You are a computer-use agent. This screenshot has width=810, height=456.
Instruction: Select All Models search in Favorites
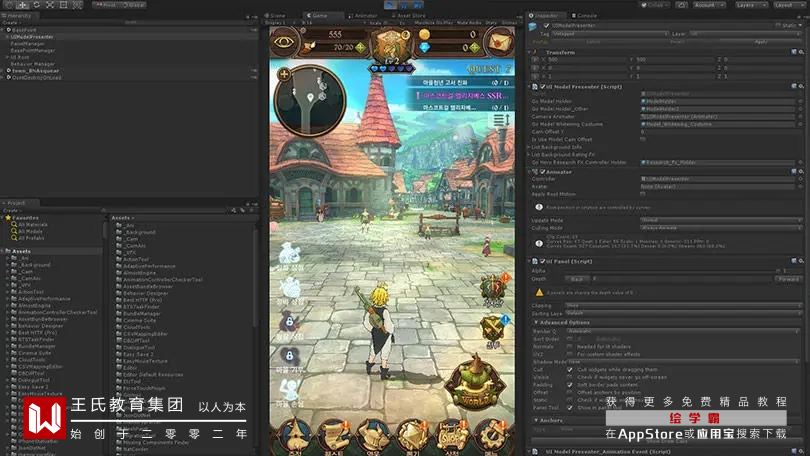[x=30, y=231]
